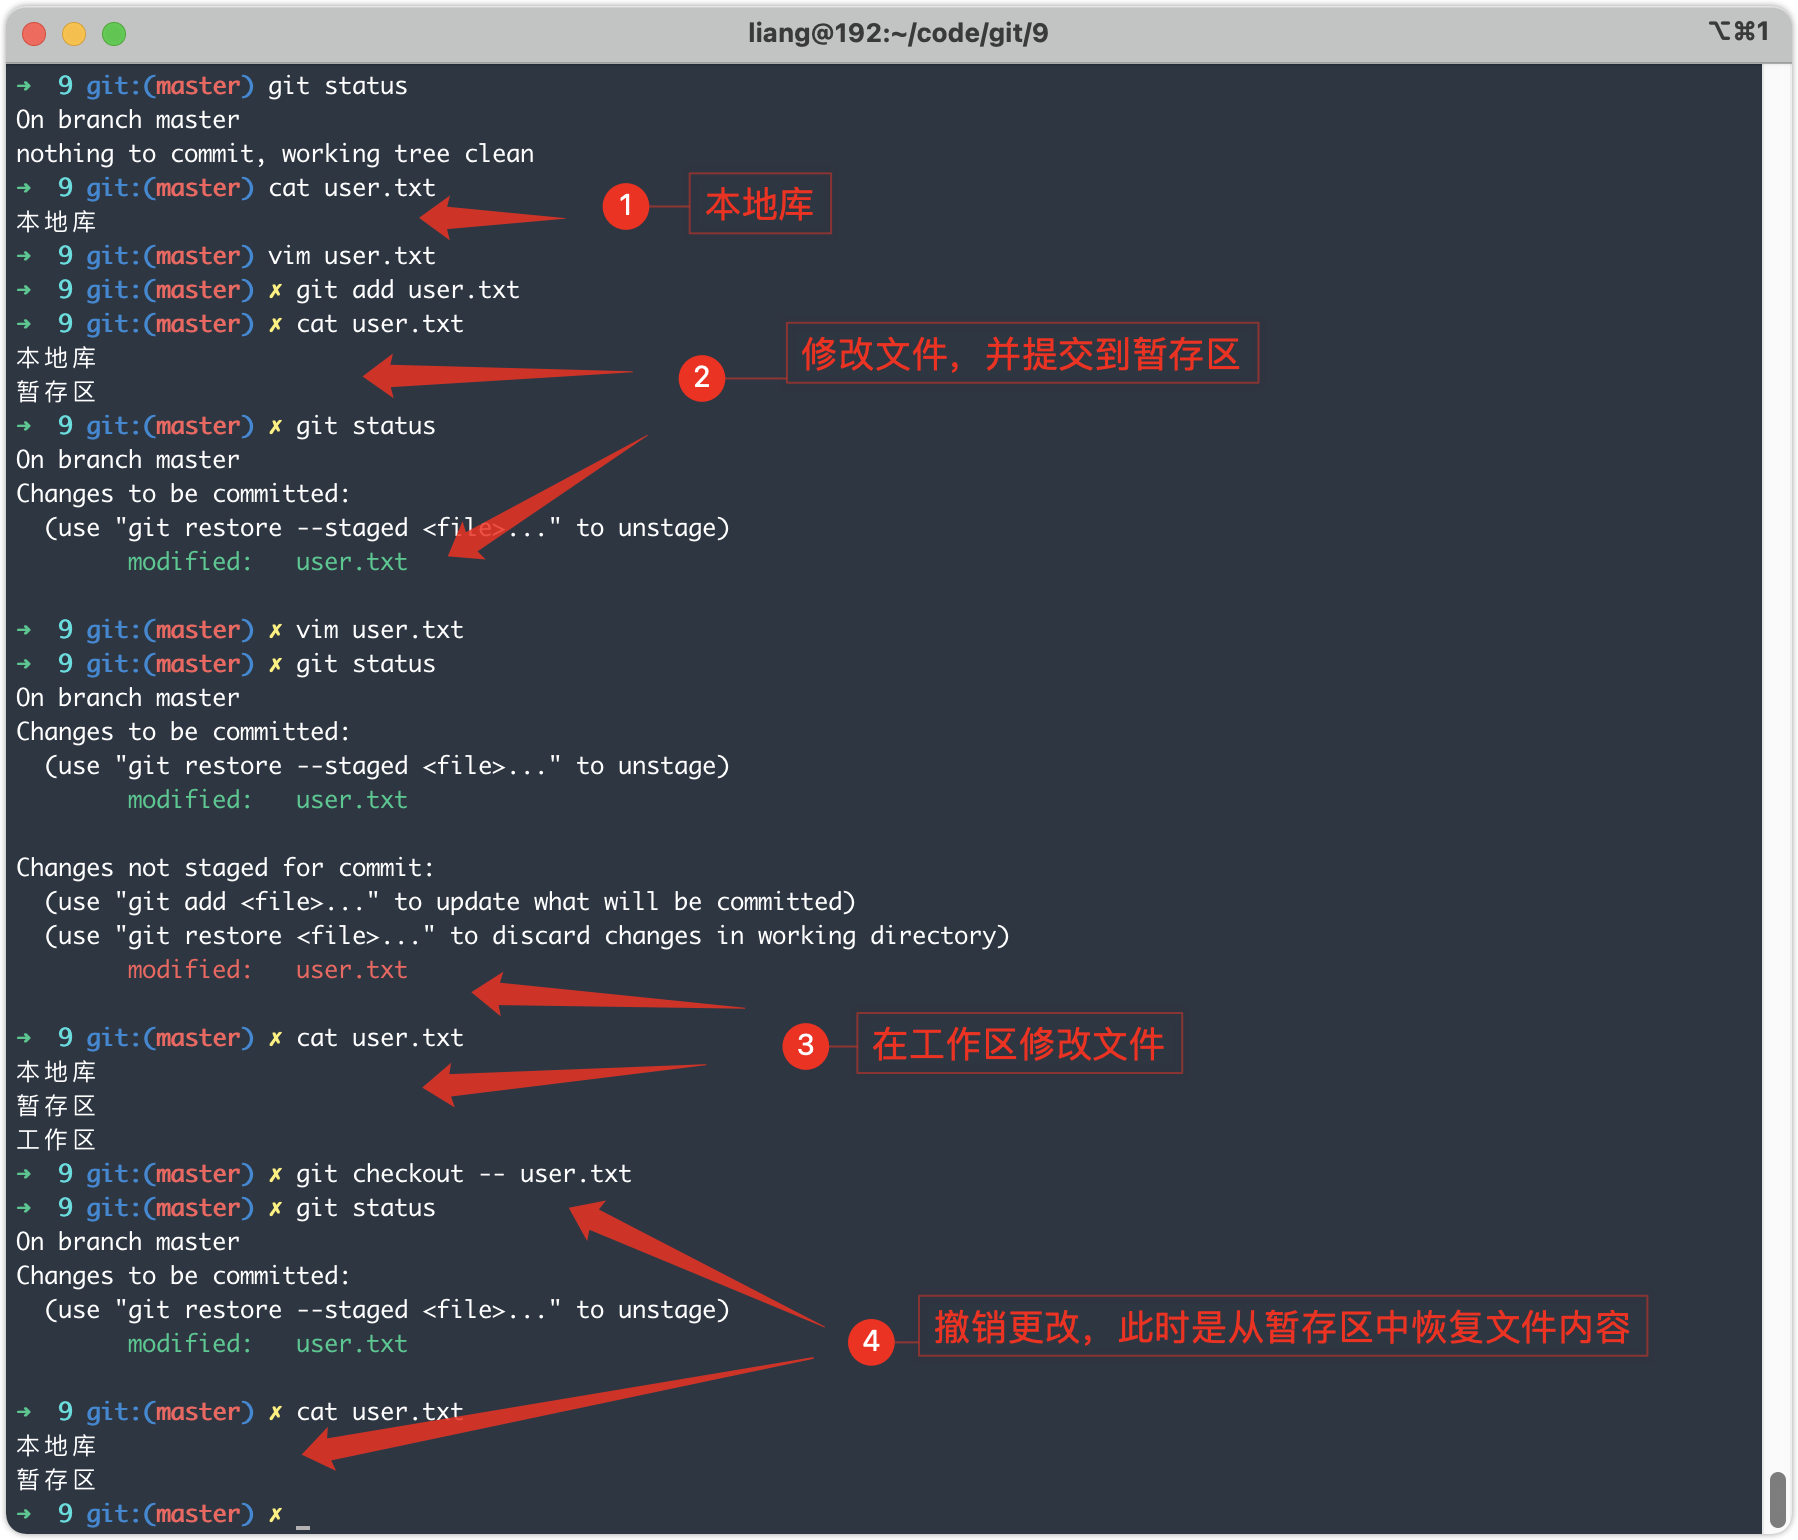Click the red circled number 3 marker
The image size is (1798, 1540).
(x=806, y=1046)
